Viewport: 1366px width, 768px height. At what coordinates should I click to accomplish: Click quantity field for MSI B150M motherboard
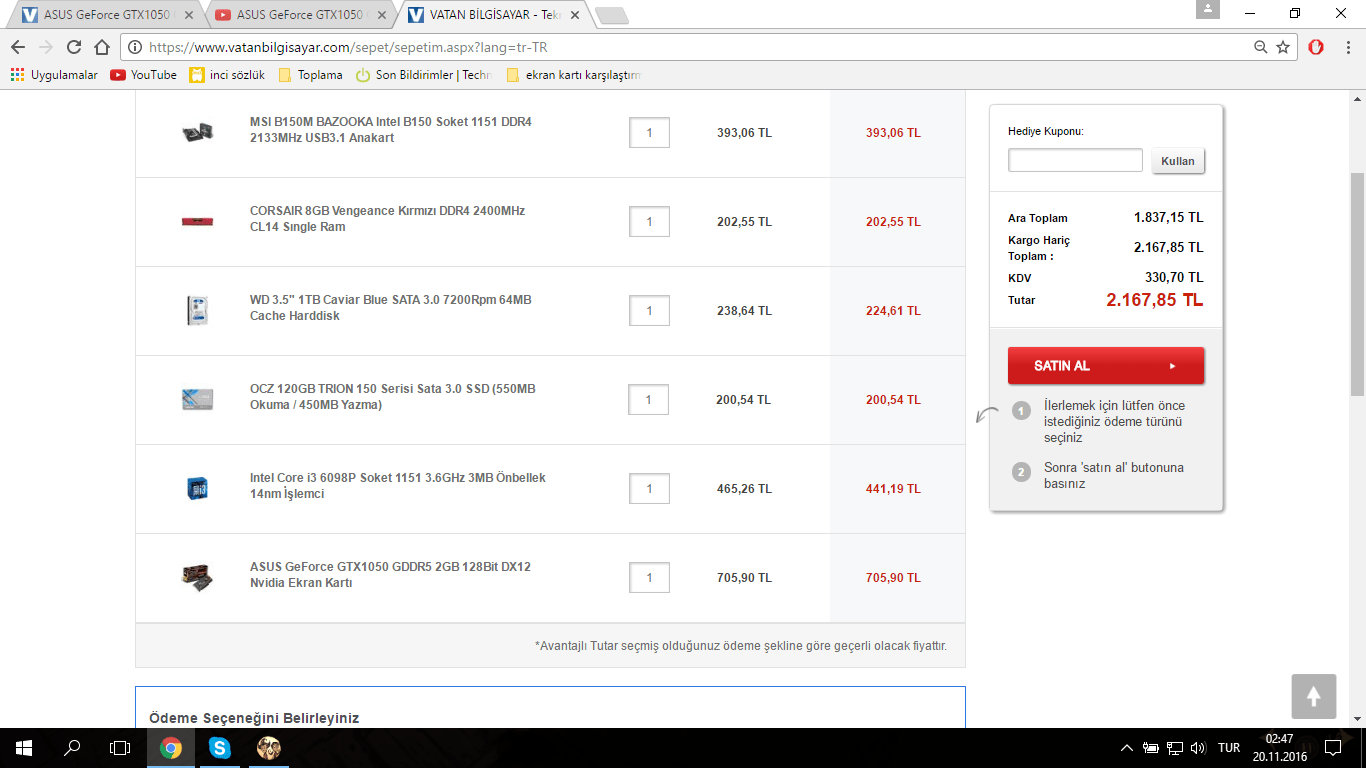[x=649, y=133]
